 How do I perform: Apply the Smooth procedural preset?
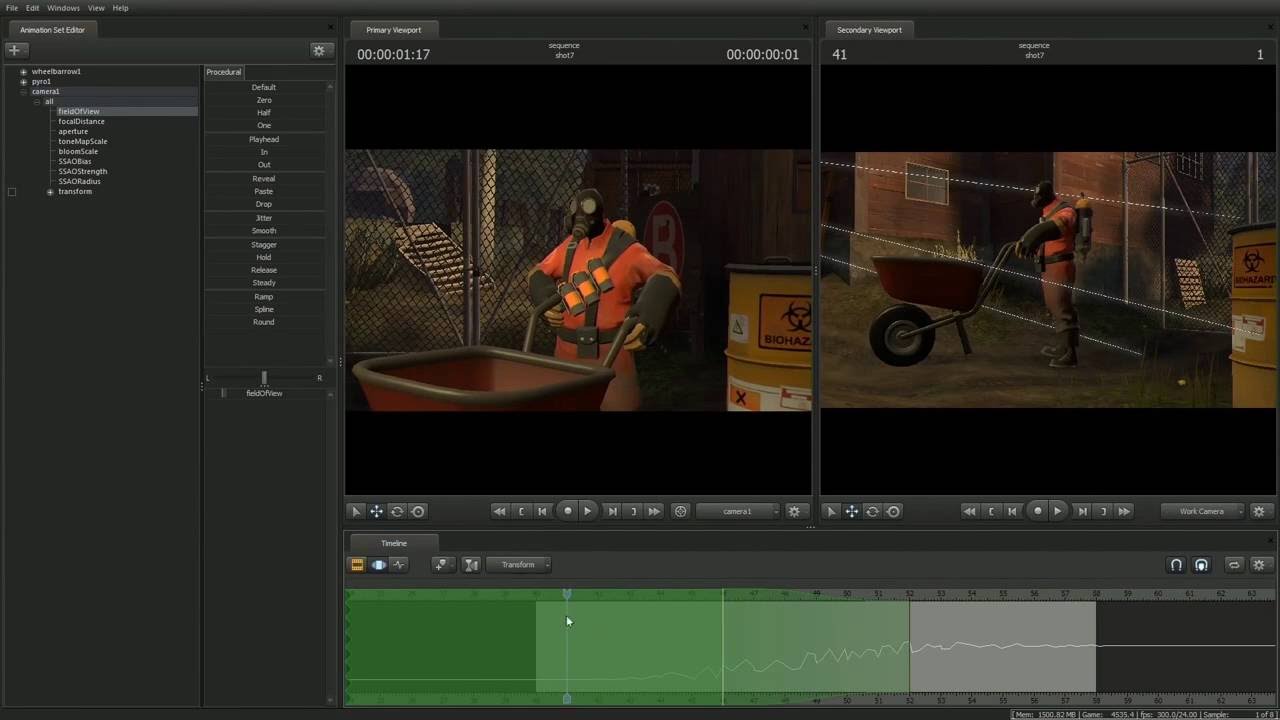[x=264, y=231]
